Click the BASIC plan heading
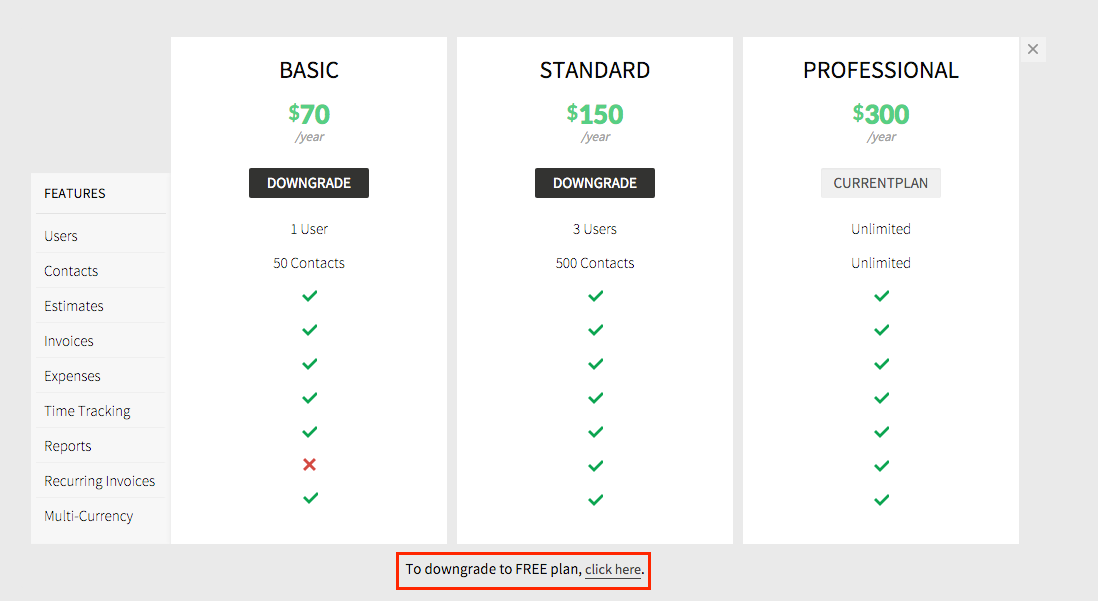The width and height of the screenshot is (1098, 601). 309,70
